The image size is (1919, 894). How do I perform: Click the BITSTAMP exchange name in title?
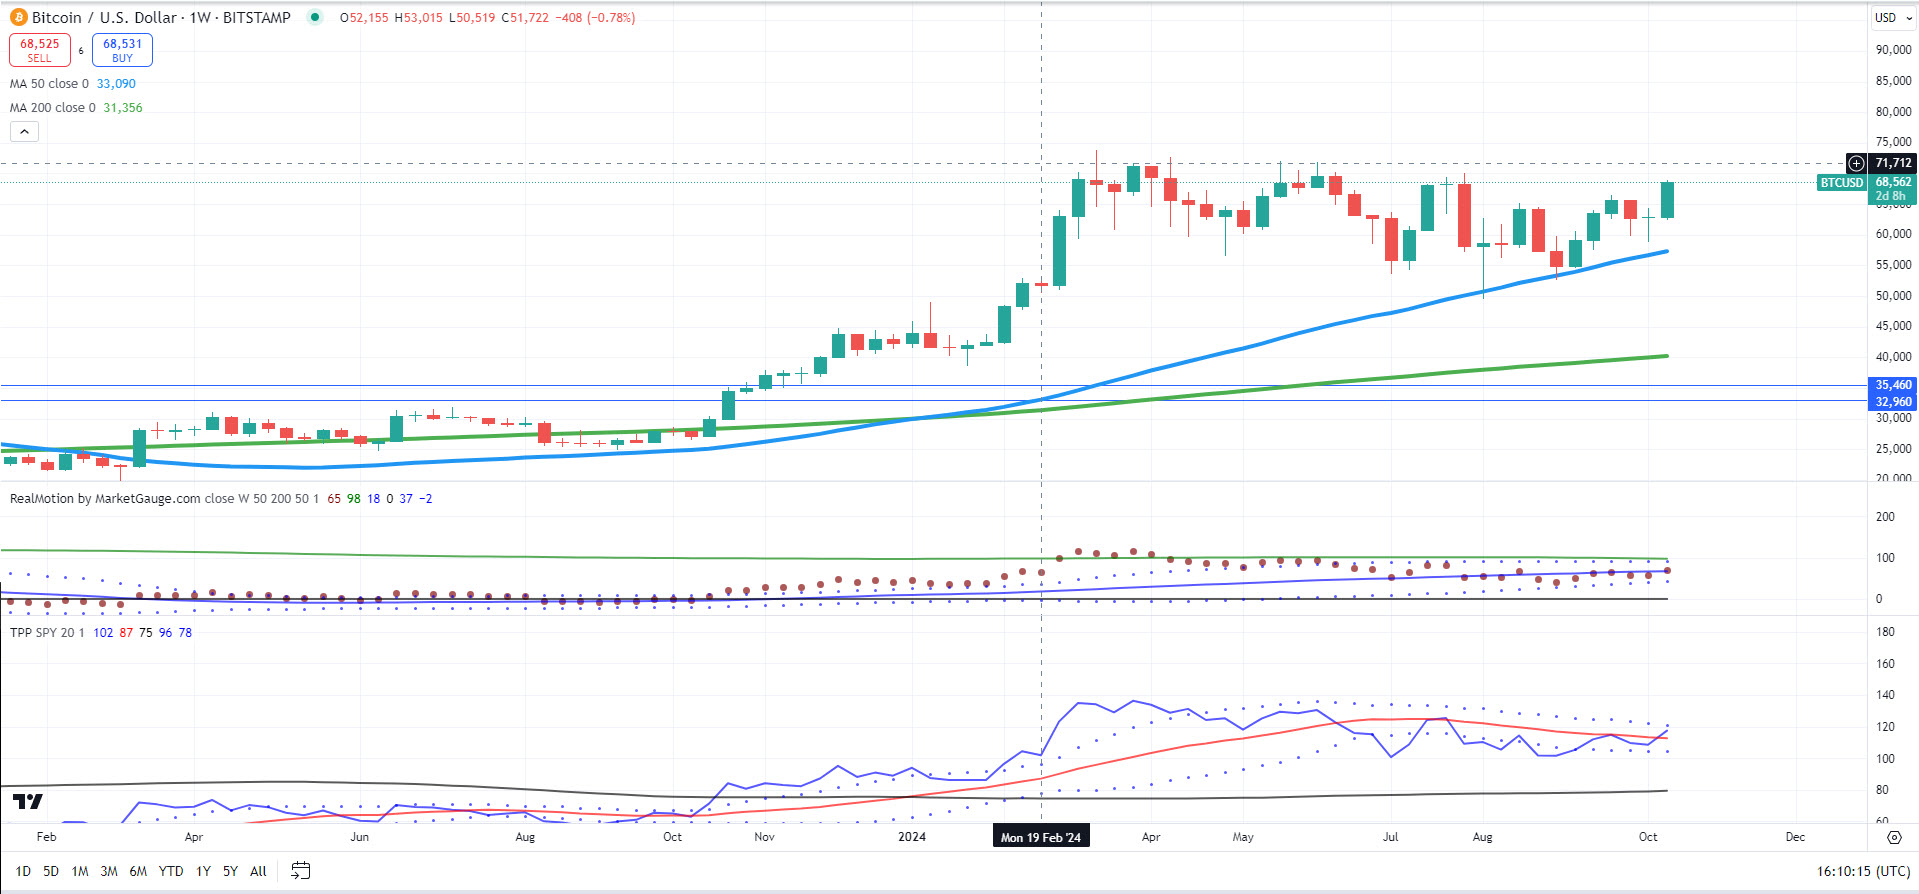[x=257, y=17]
